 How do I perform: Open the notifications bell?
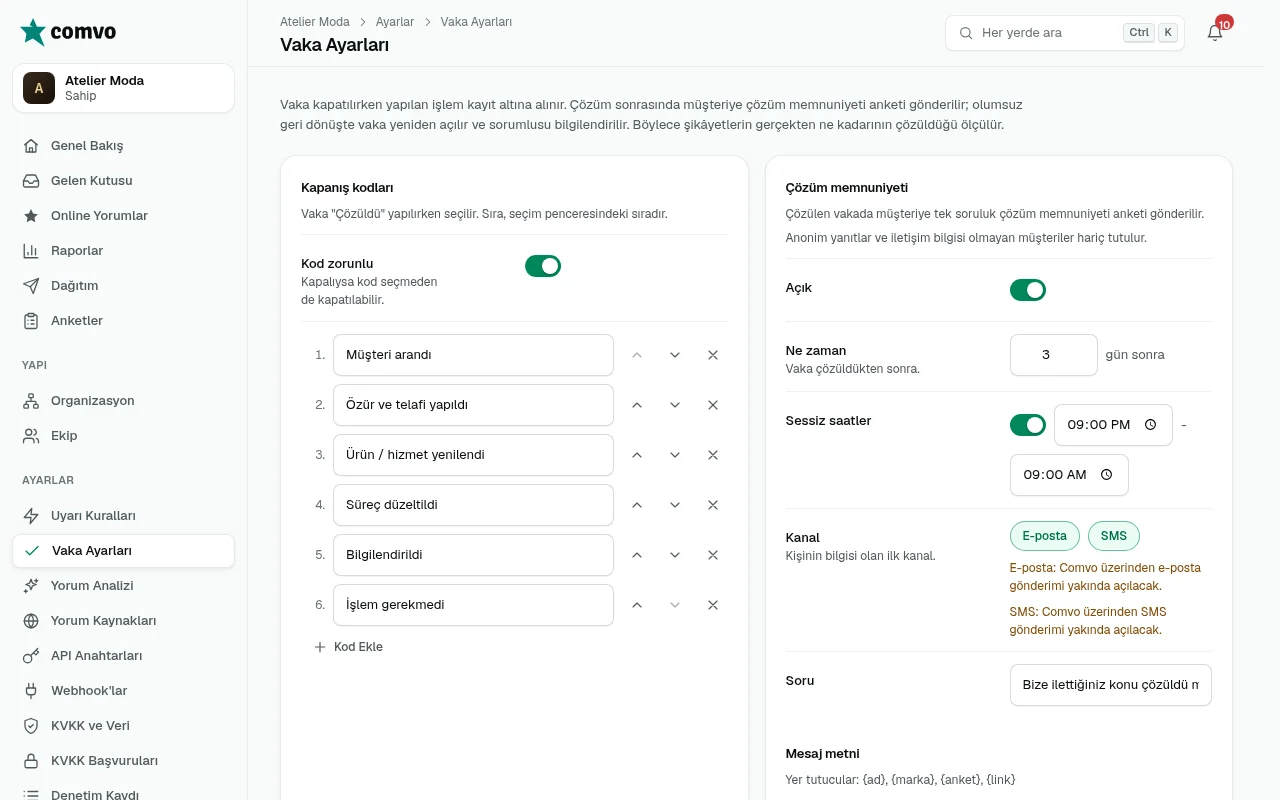coord(1215,33)
